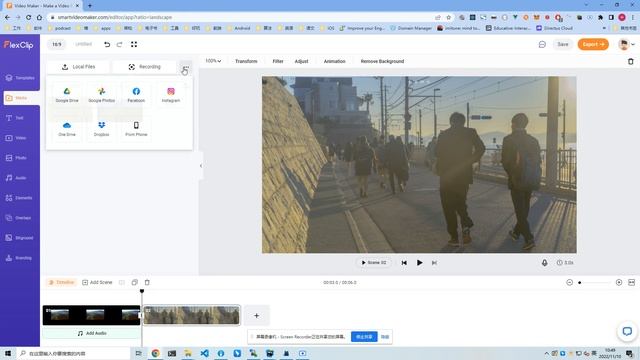Viewport: 640px width, 360px height.
Task: Zoom out the timeline with the minus icon
Action: (569, 282)
